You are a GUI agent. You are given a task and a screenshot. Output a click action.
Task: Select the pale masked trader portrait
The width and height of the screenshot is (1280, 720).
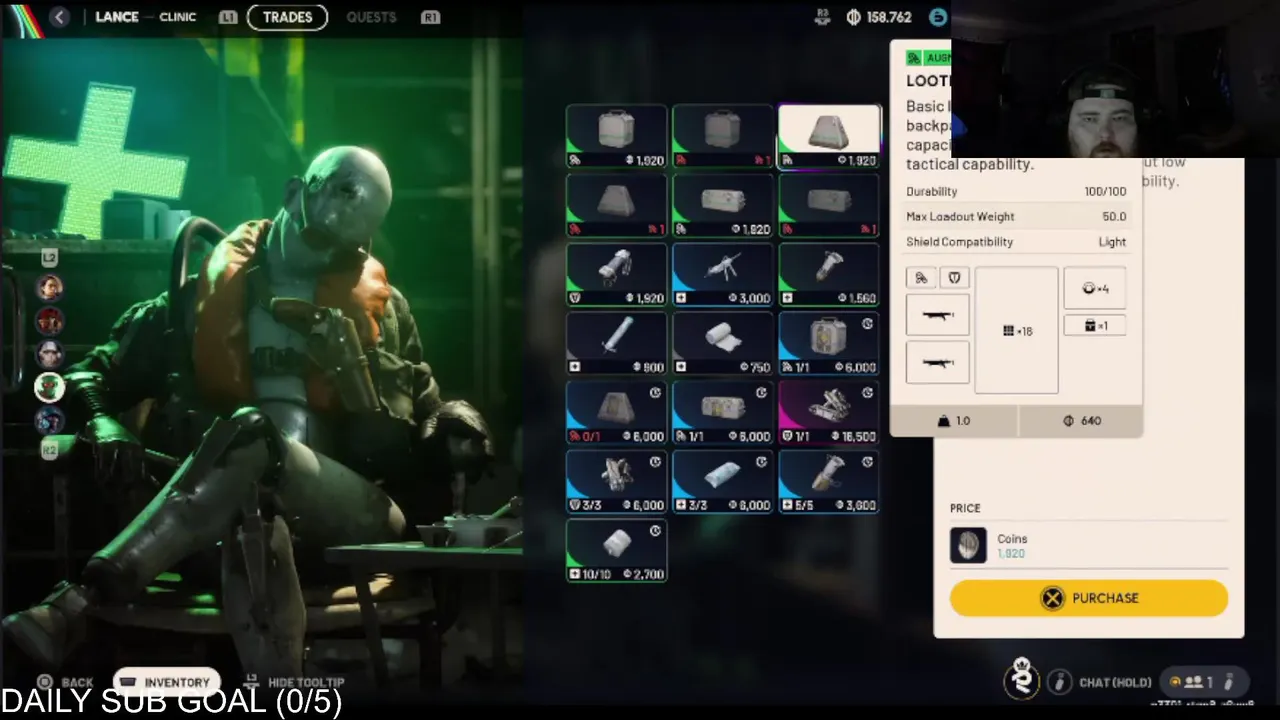49,354
